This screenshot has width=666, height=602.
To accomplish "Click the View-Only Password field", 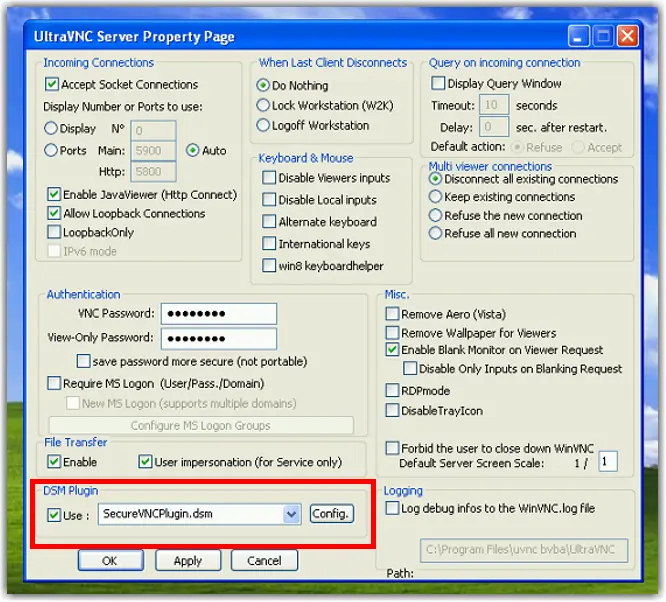I will click(219, 338).
